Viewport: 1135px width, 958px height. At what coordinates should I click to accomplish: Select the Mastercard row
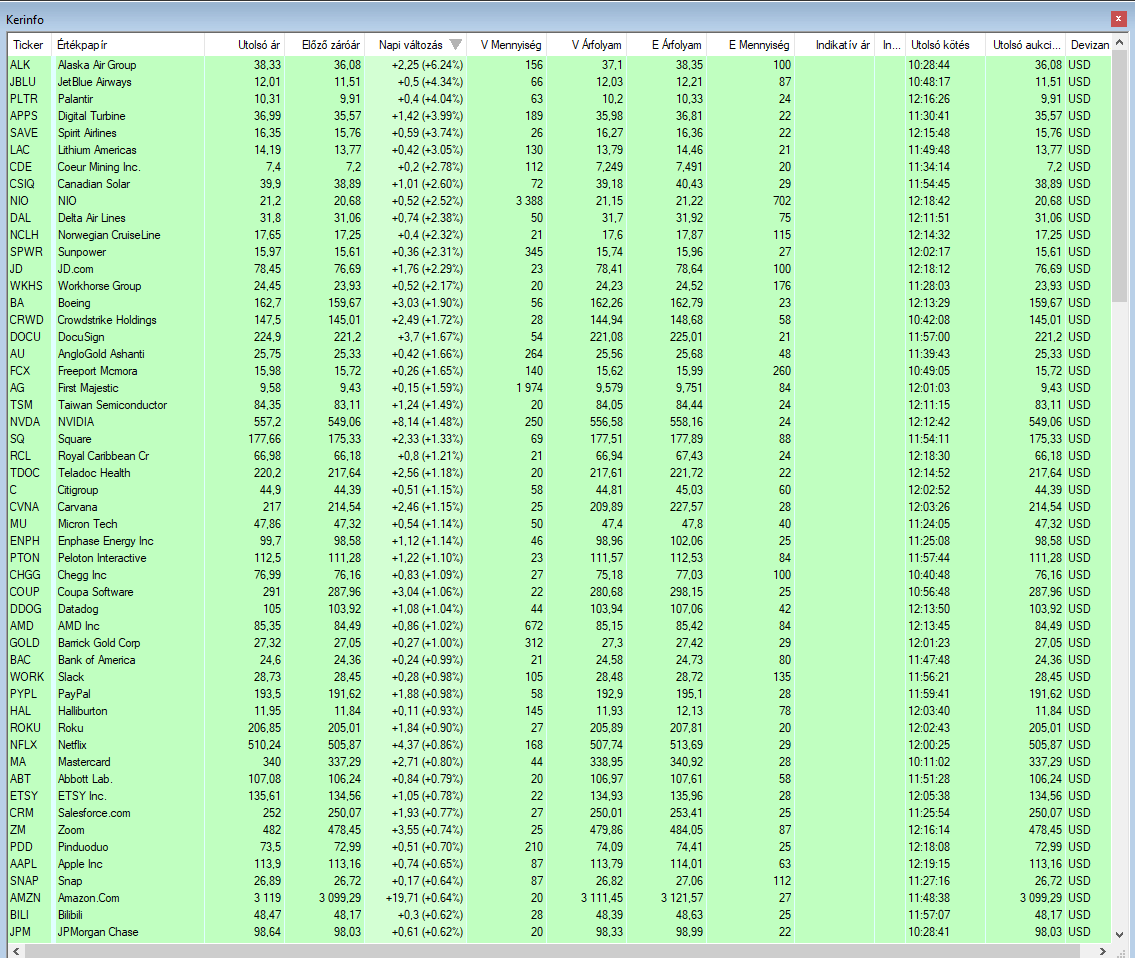pyautogui.click(x=560, y=762)
